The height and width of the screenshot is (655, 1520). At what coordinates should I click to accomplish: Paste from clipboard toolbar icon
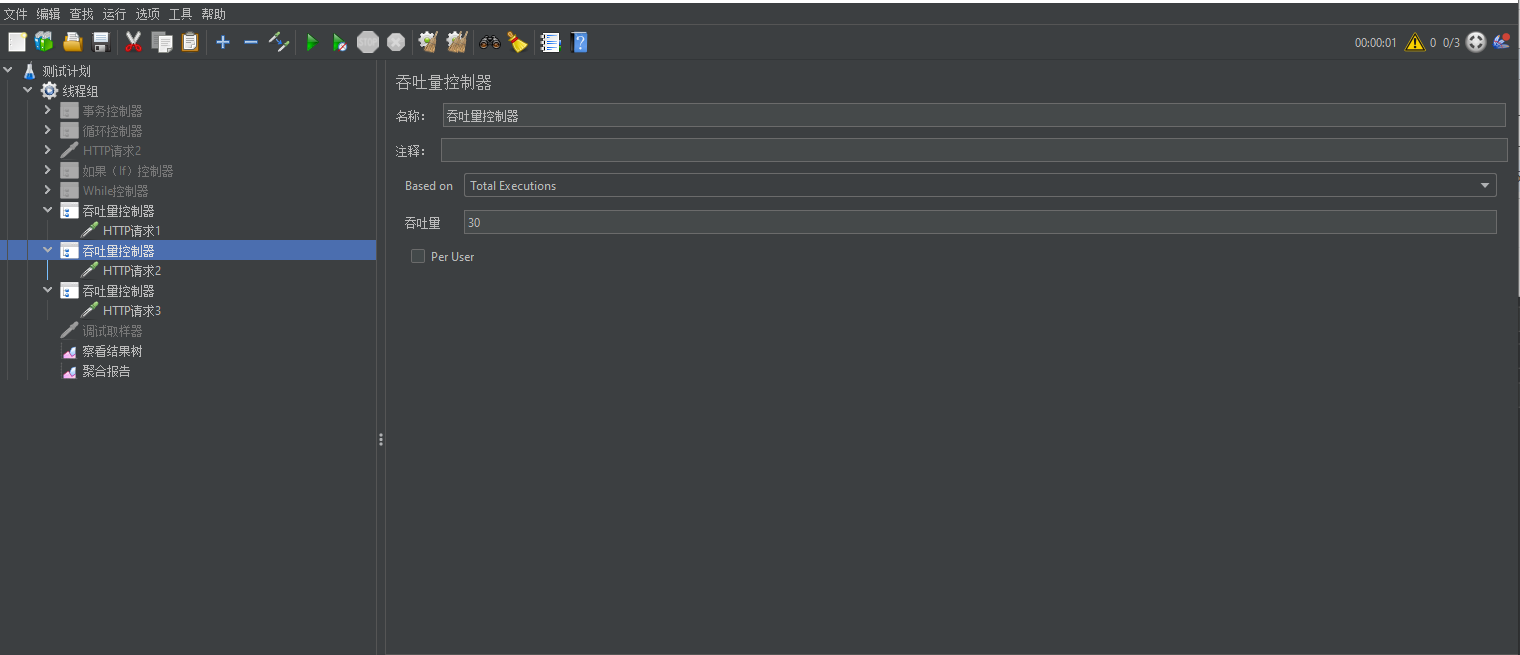point(190,42)
